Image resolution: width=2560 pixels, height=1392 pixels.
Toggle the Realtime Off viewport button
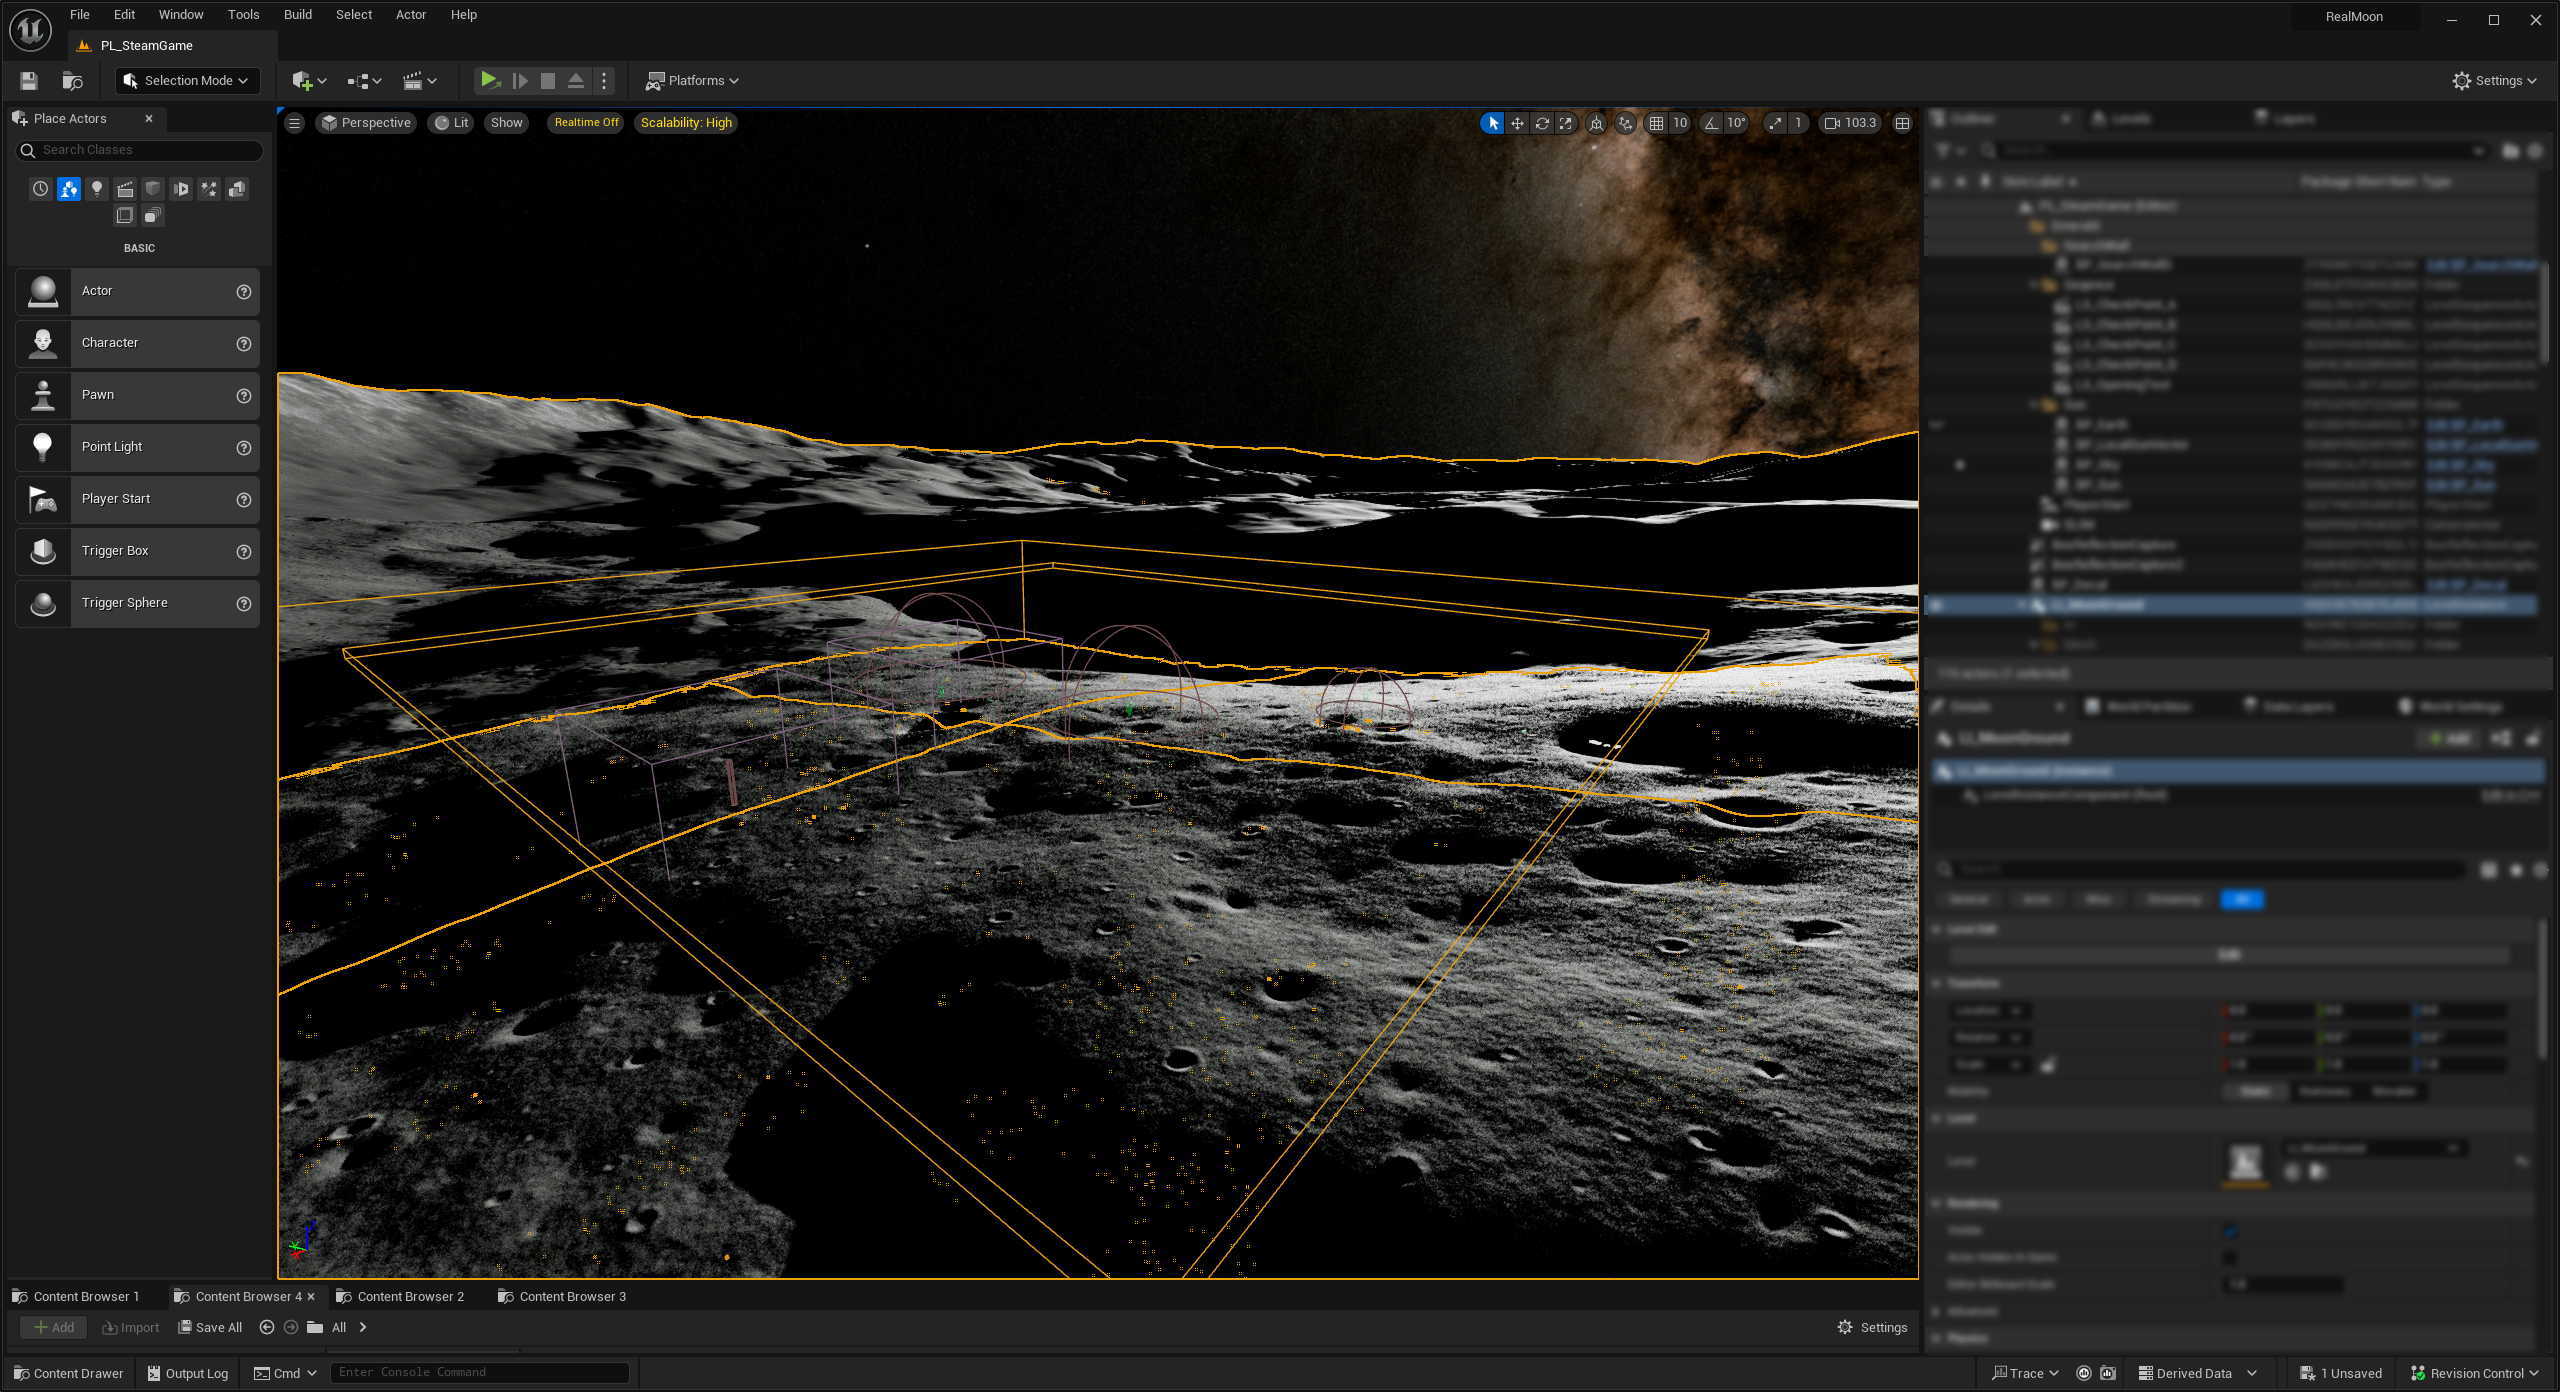click(586, 123)
